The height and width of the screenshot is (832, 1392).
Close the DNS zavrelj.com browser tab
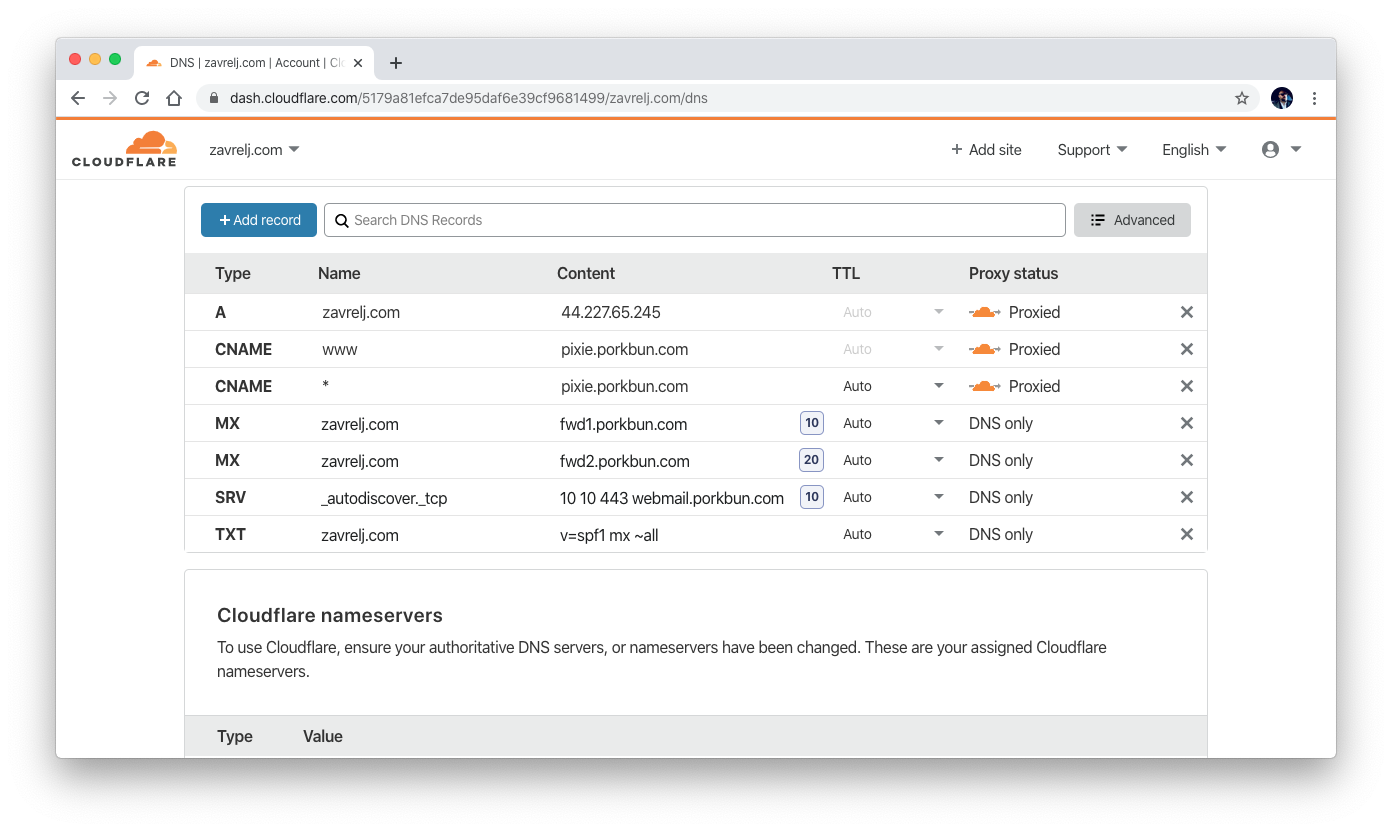point(358,63)
